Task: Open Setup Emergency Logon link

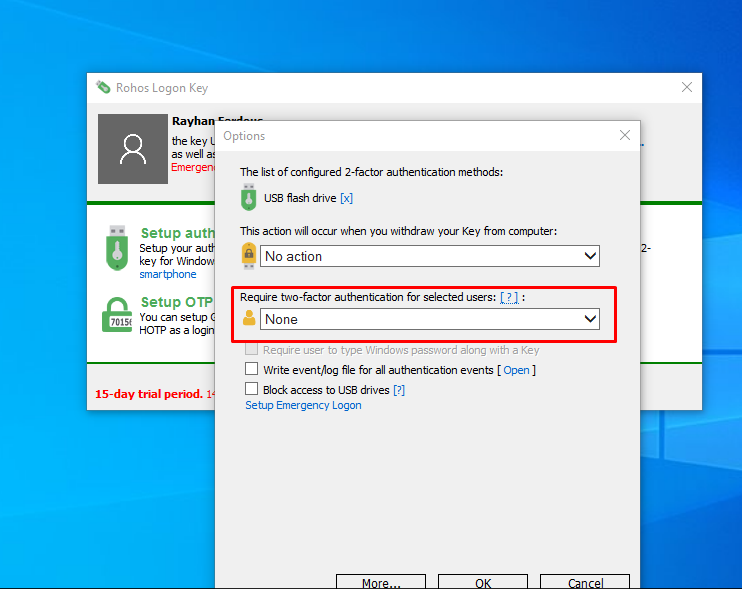Action: (x=303, y=405)
